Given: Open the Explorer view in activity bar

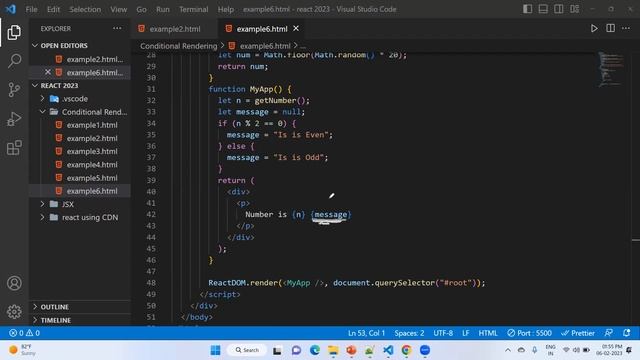Looking at the screenshot, I should [14, 33].
